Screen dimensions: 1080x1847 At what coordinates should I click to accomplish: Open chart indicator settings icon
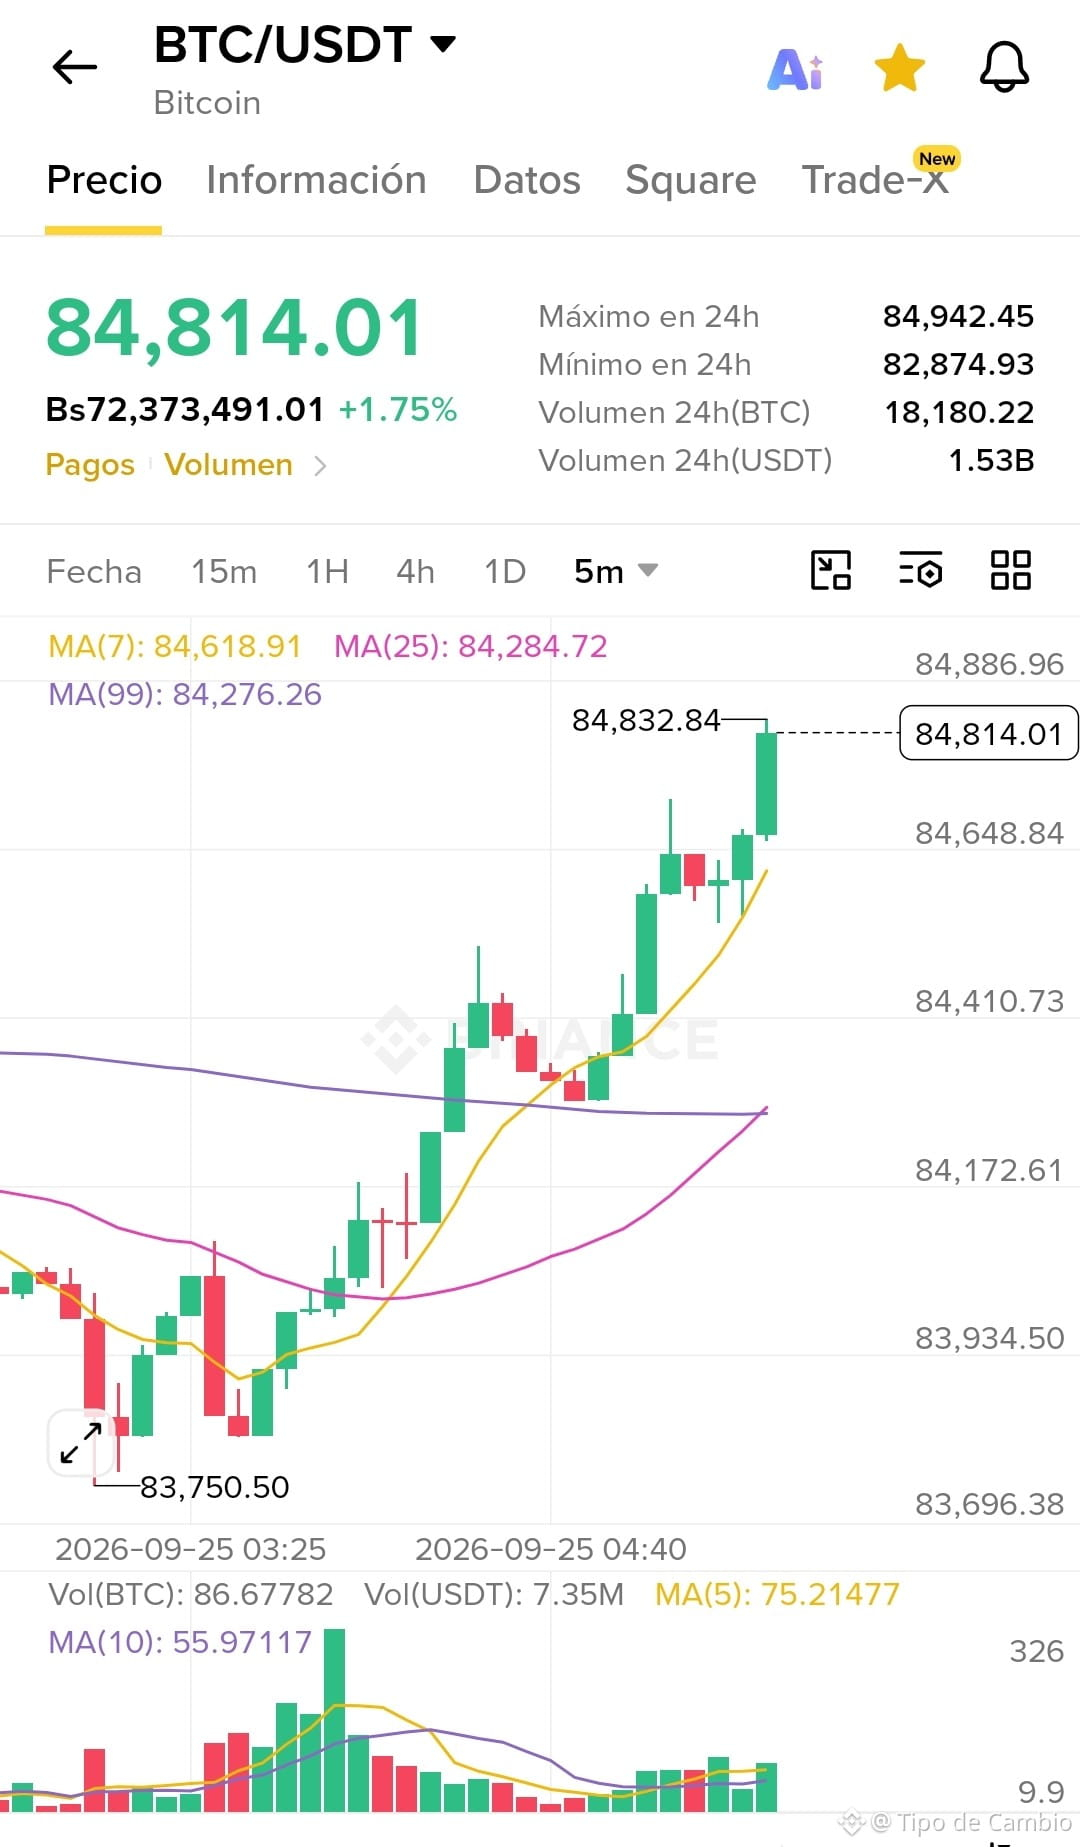(x=920, y=570)
